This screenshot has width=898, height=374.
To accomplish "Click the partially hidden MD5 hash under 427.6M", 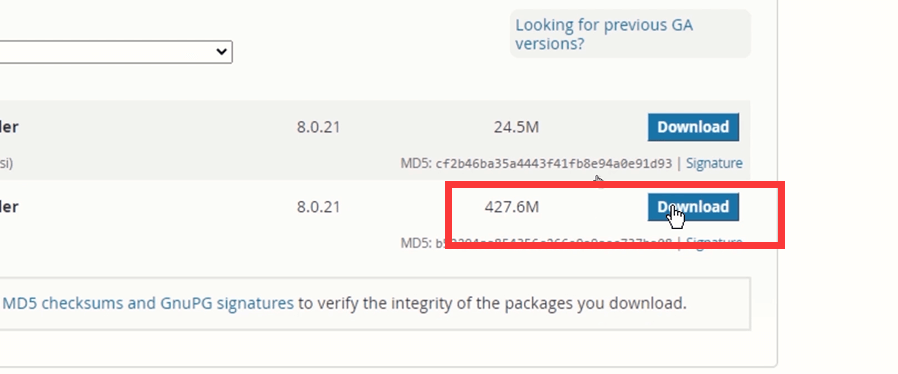I will (553, 243).
